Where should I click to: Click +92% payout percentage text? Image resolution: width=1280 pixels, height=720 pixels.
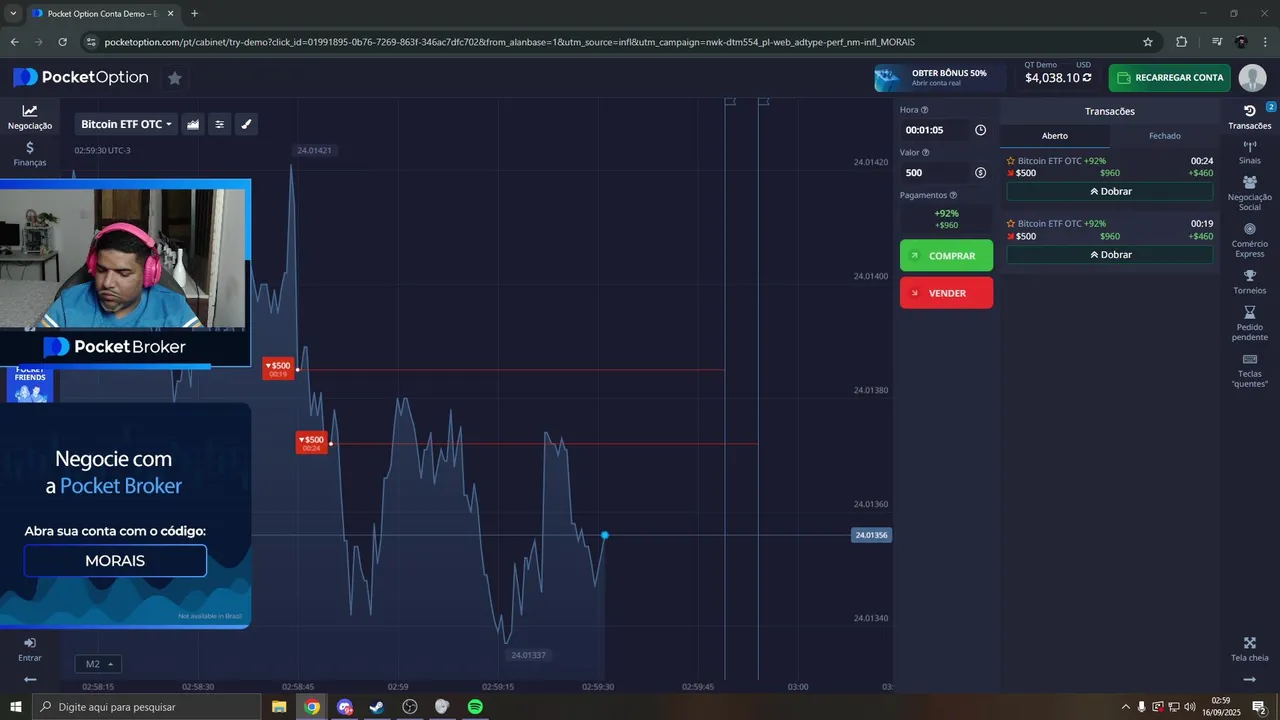pos(946,213)
